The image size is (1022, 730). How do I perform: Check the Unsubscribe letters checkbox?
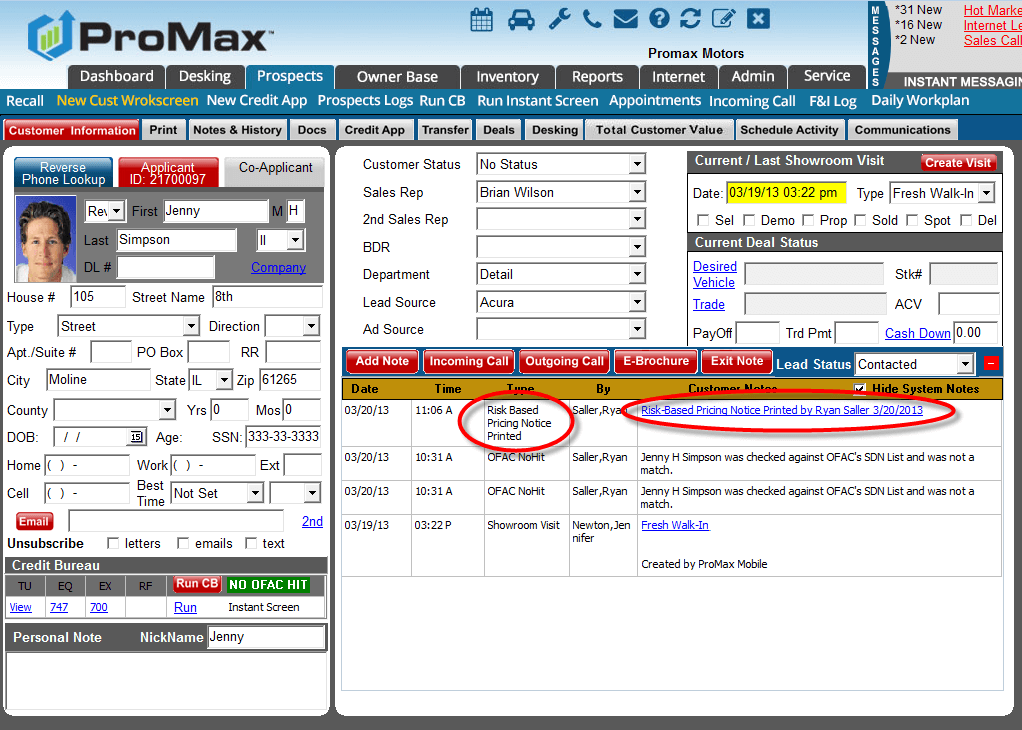click(x=113, y=544)
